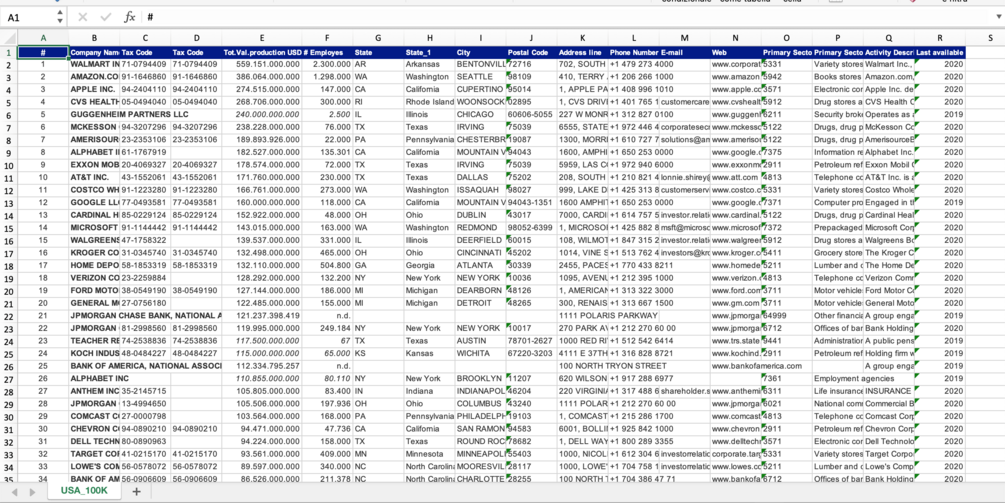Select row 10 header
Viewport: 1005px width, 503px height.
9,165
